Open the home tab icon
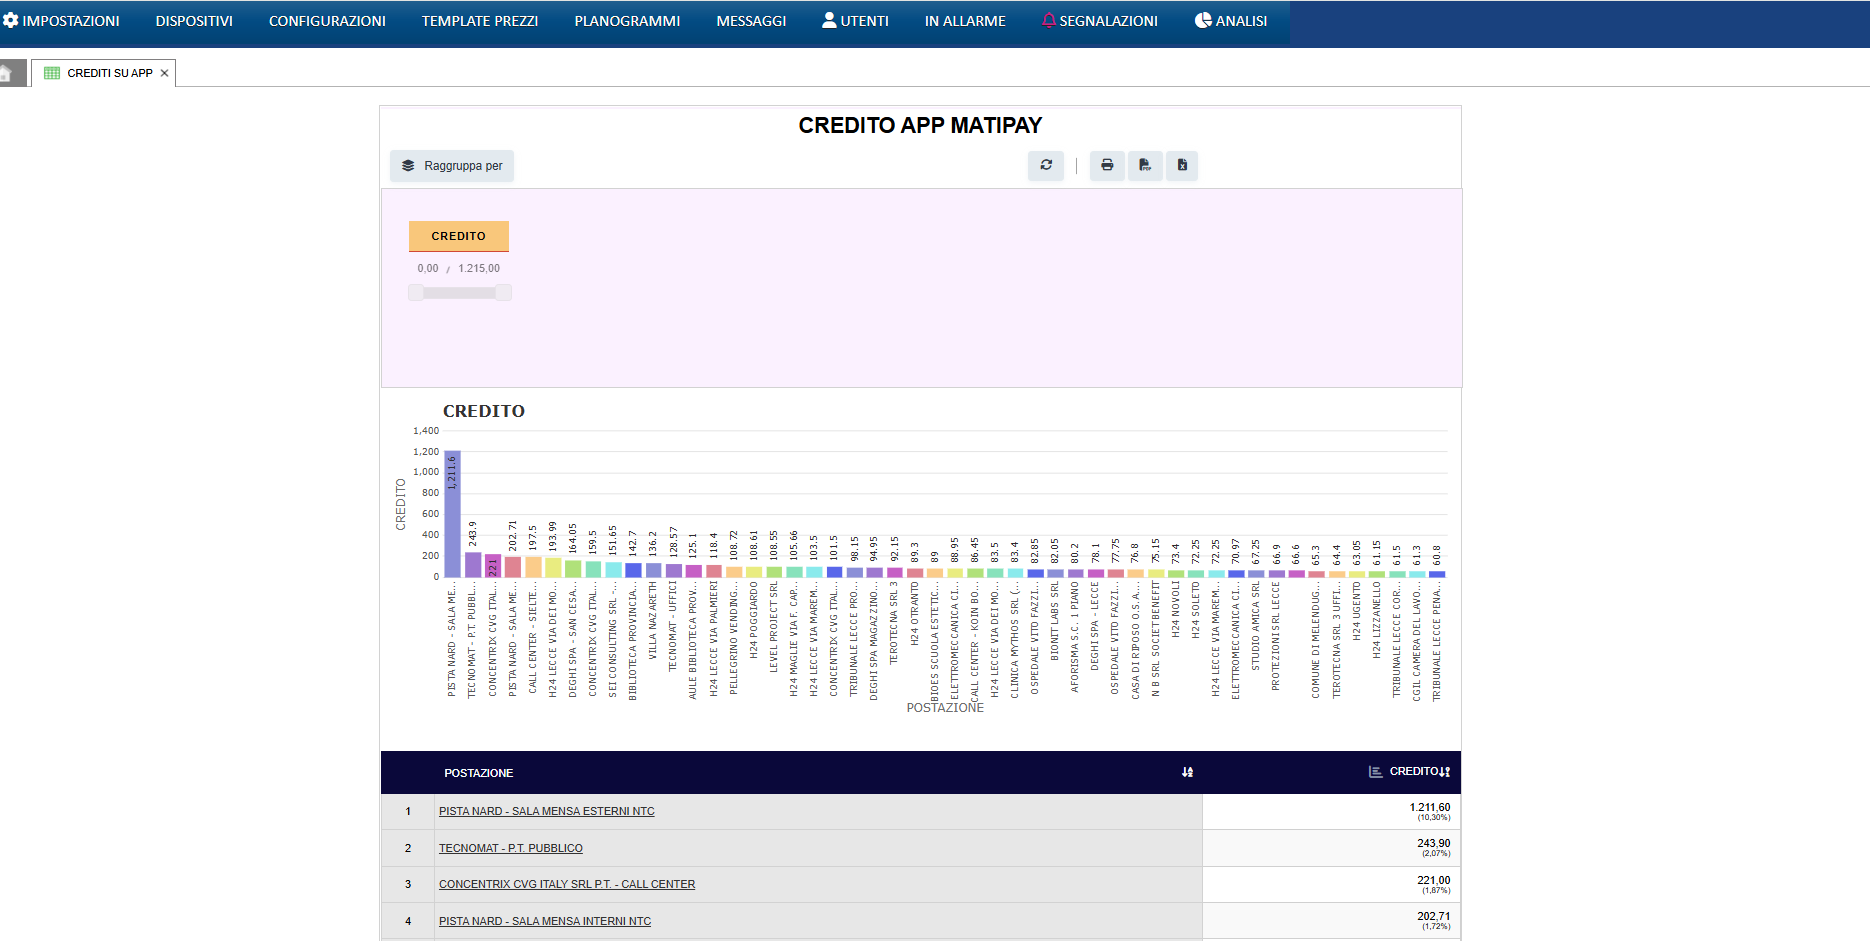This screenshot has width=1870, height=941. click(x=6, y=73)
